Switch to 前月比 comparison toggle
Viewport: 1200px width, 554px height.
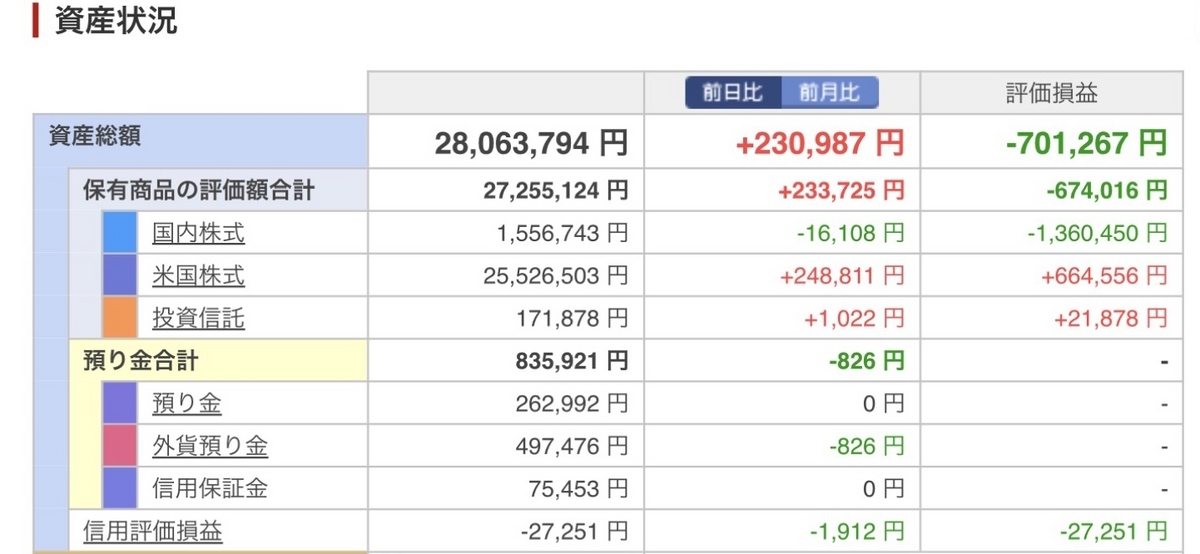coord(829,93)
